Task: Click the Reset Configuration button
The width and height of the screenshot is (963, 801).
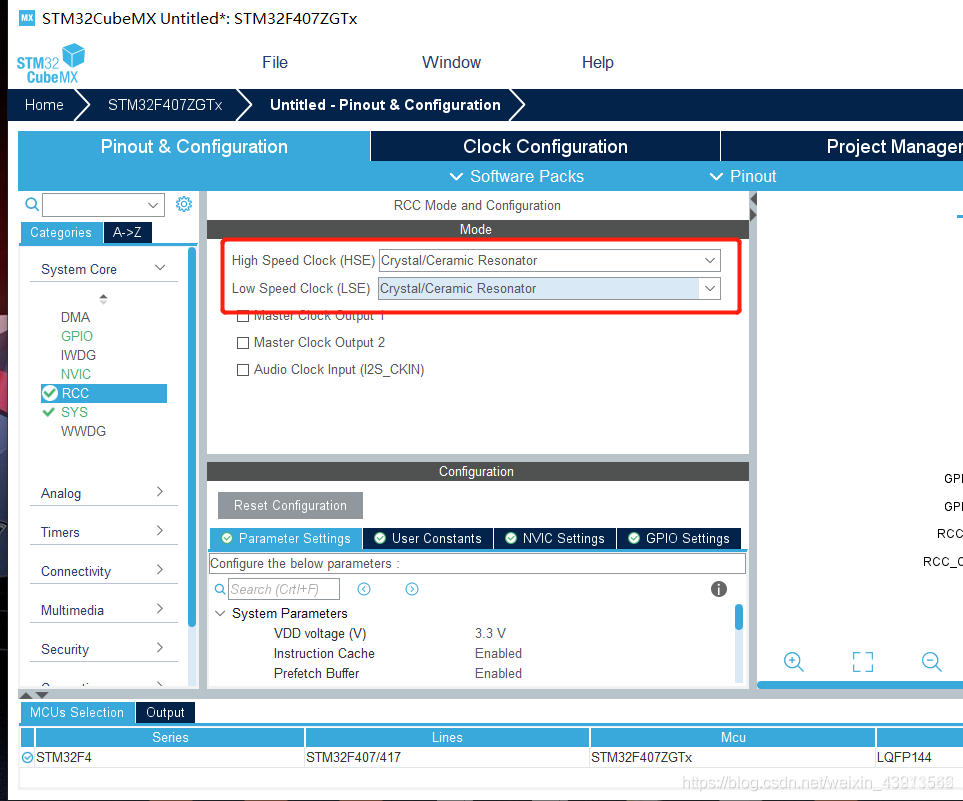Action: click(290, 506)
